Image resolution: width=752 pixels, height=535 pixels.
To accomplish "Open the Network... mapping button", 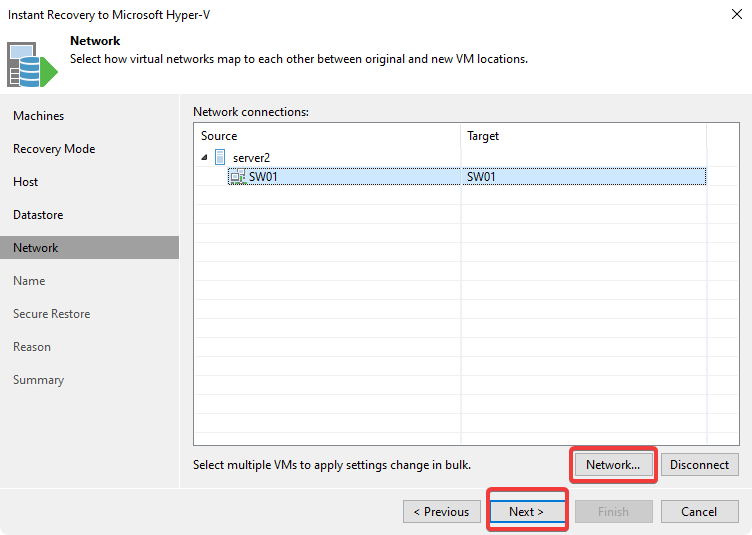I will [x=613, y=464].
